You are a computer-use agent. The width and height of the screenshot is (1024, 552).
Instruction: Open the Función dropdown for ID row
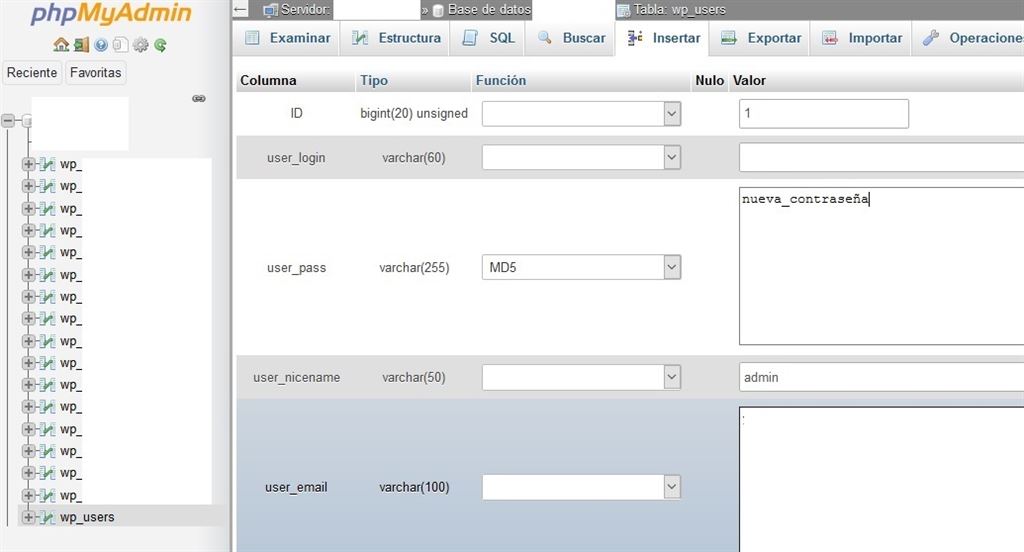[581, 114]
